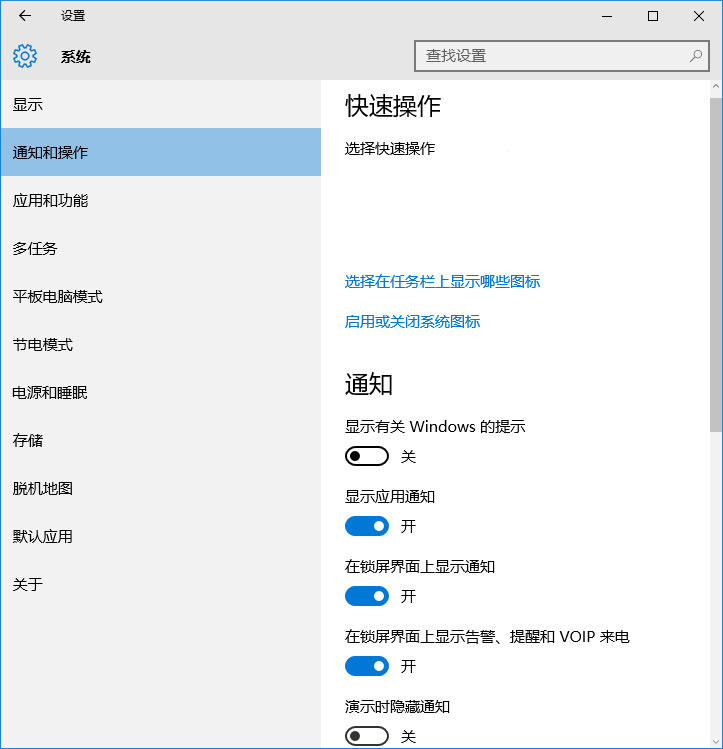Open the 多任务 section
The width and height of the screenshot is (723, 749).
tap(35, 249)
